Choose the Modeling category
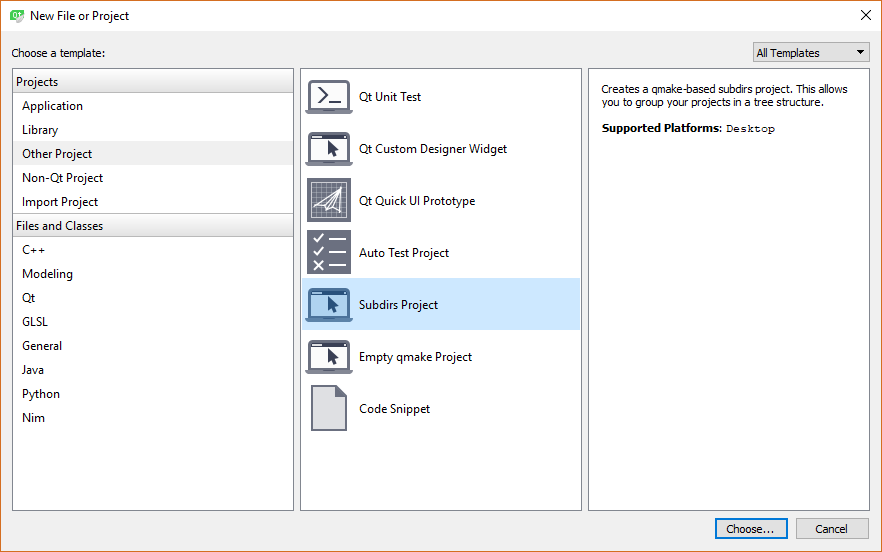Viewport: 882px width, 552px height. (x=48, y=274)
